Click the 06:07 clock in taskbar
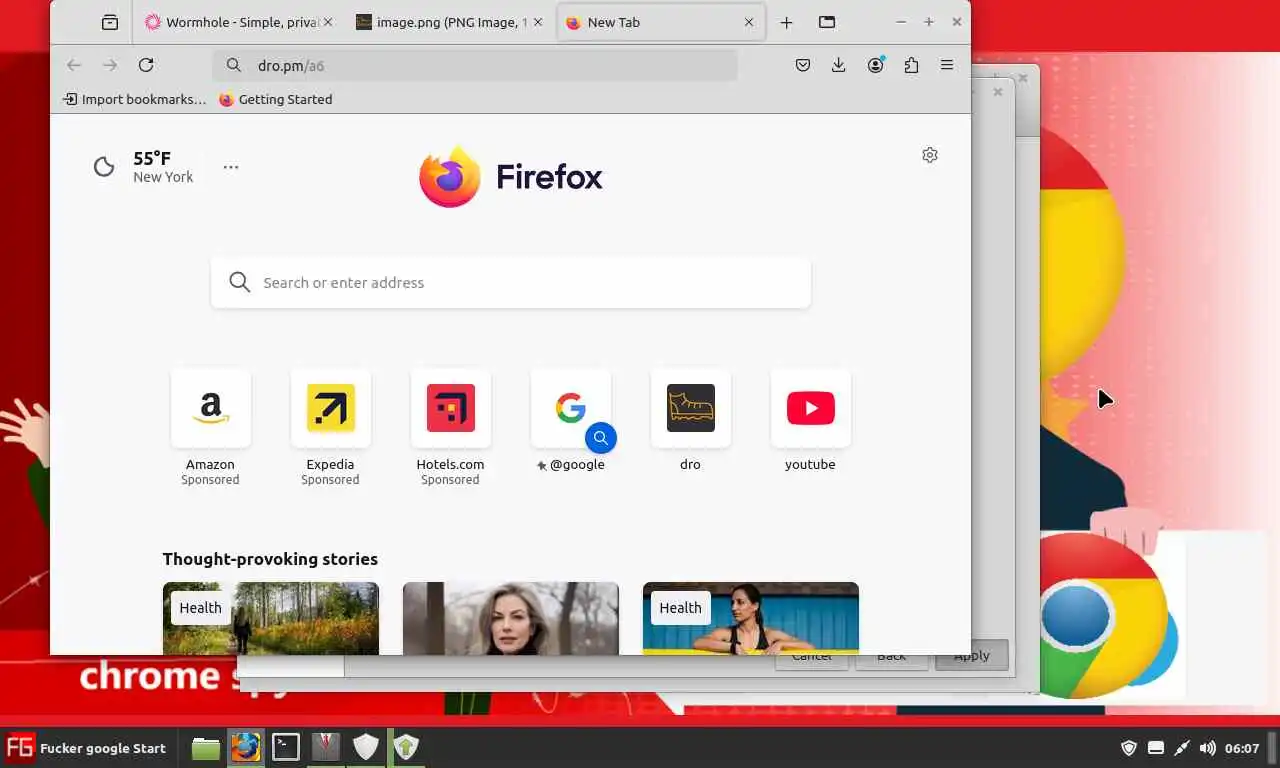 tap(1242, 748)
